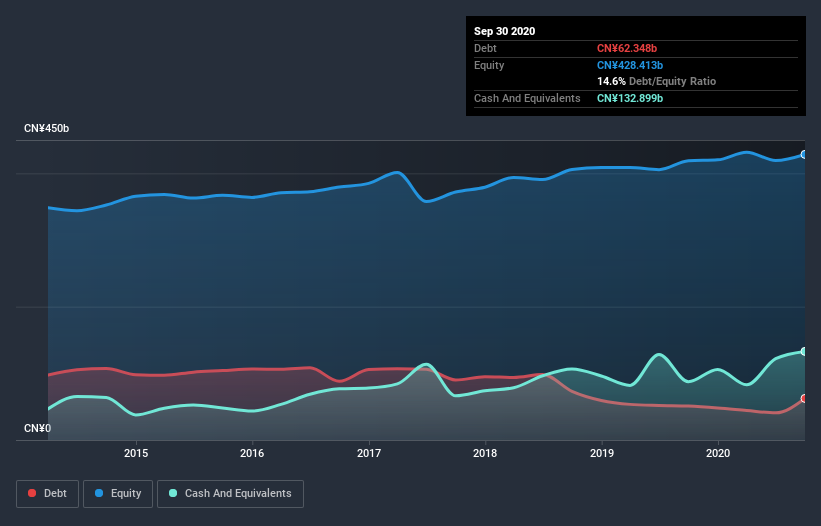Click the Equity label in the tooltip
The height and width of the screenshot is (526, 821).
pos(489,65)
